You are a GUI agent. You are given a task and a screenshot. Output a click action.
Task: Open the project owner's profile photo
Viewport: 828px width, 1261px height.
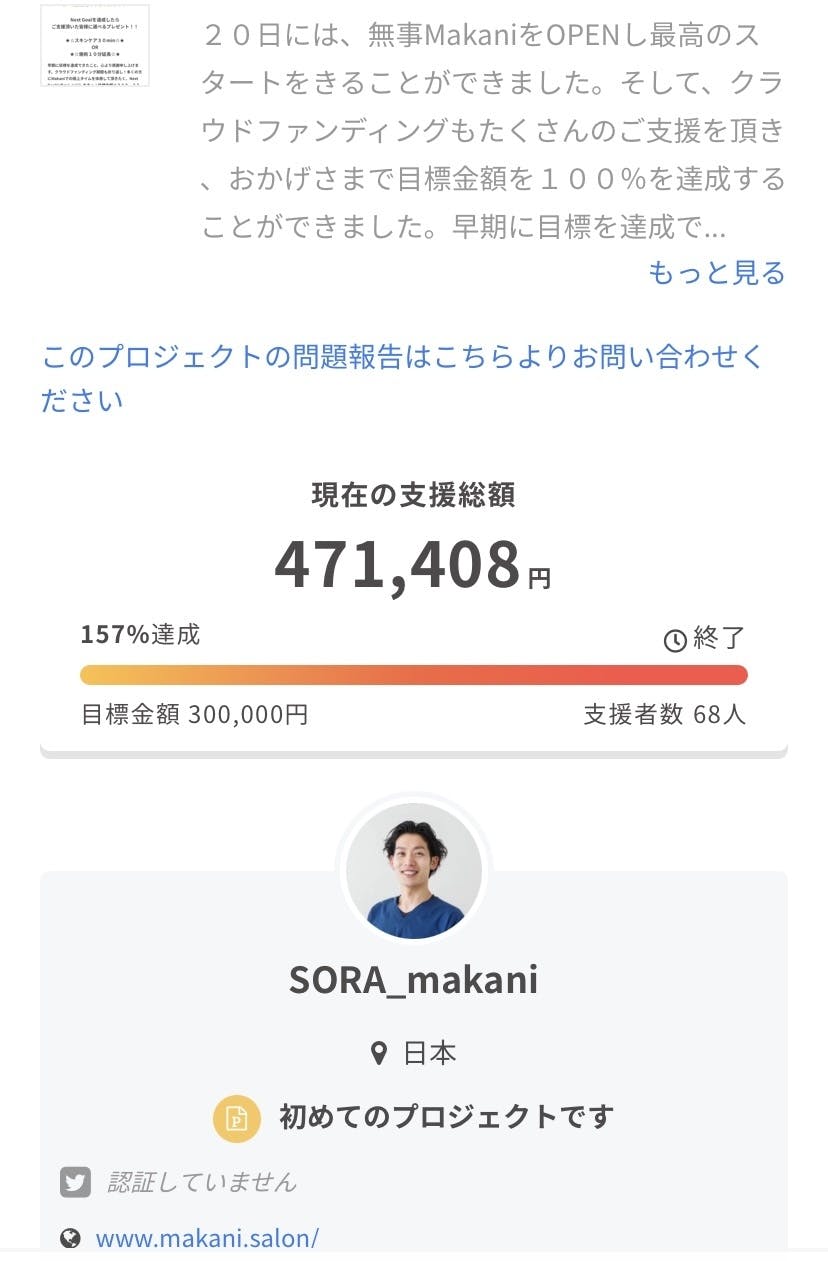414,871
